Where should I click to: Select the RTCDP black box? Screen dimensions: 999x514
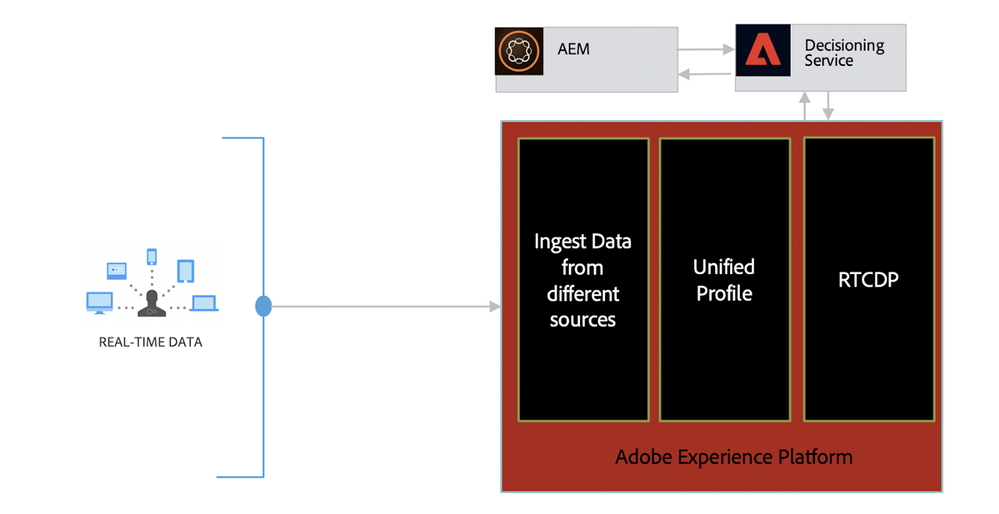pyautogui.click(x=868, y=280)
